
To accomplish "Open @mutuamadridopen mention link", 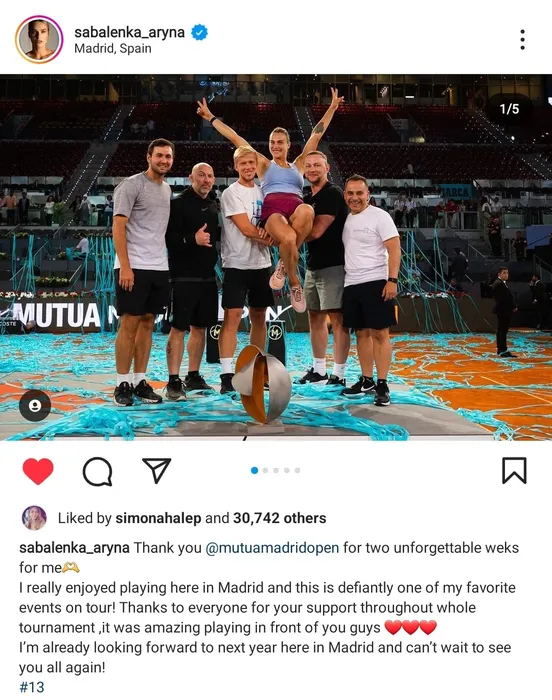I will coord(272,548).
